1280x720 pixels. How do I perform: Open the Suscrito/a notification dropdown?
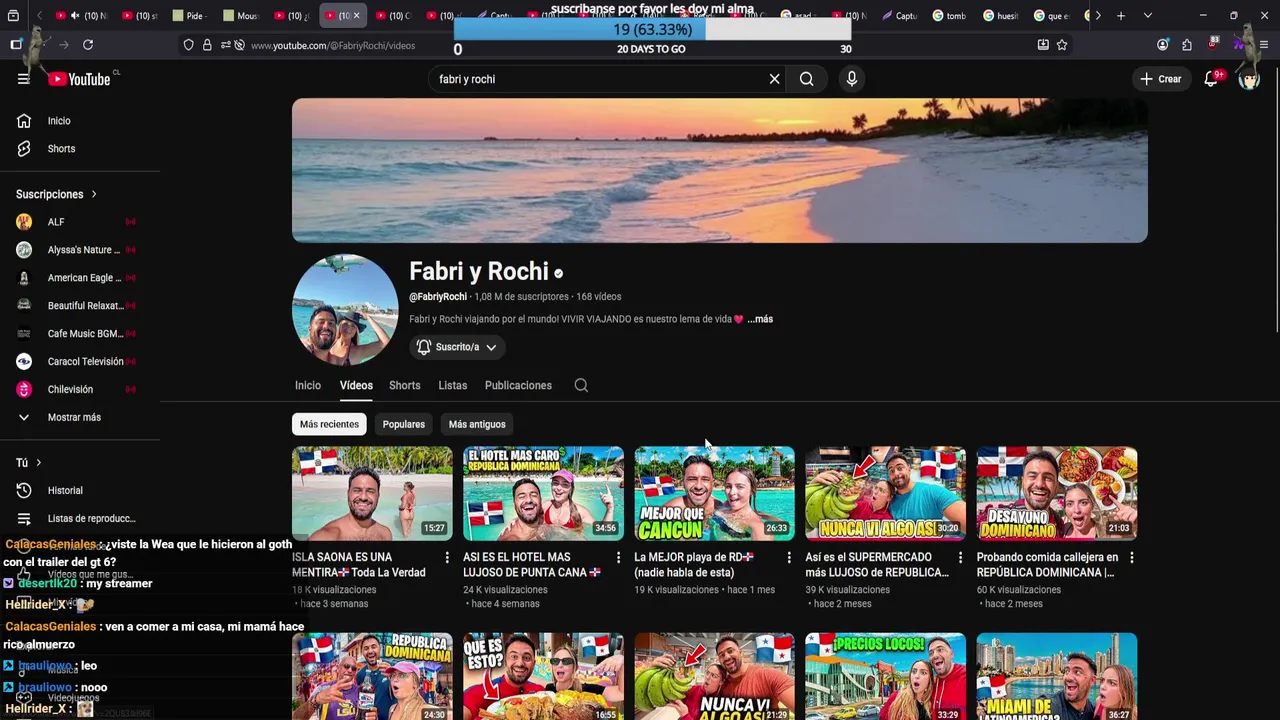[x=457, y=347]
